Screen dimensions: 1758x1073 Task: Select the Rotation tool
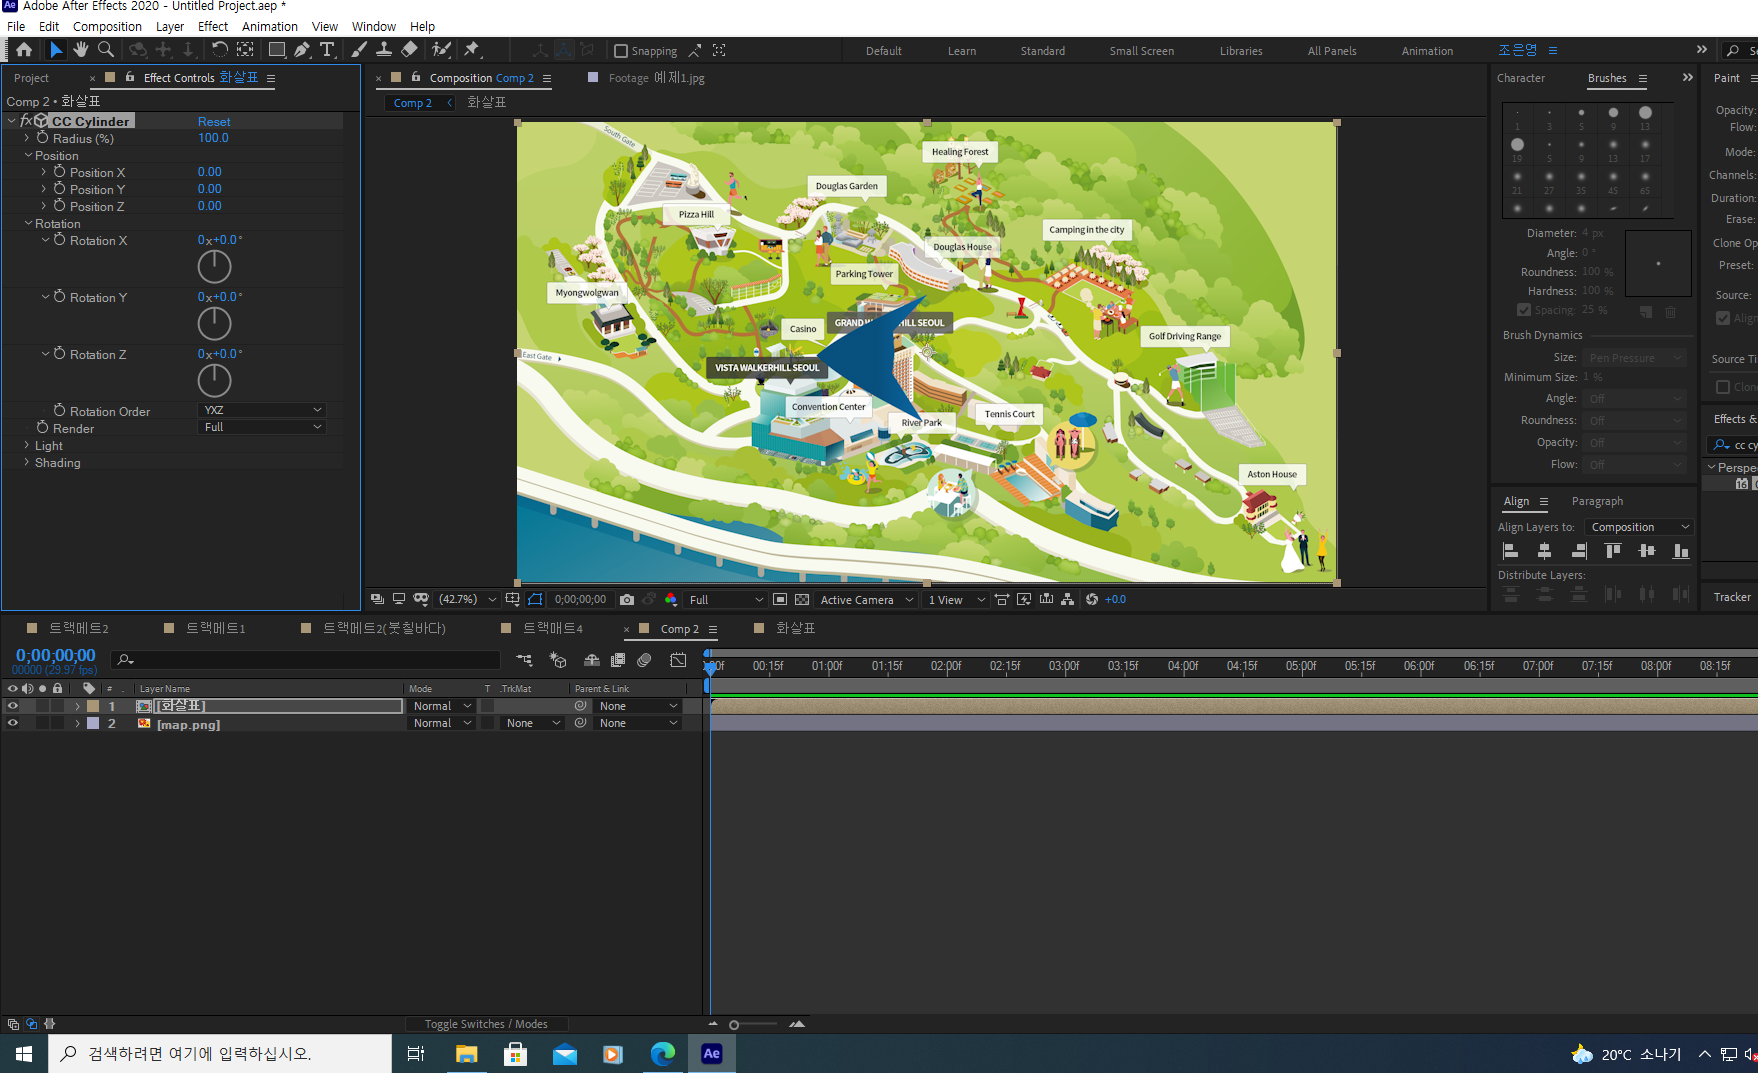coord(219,50)
